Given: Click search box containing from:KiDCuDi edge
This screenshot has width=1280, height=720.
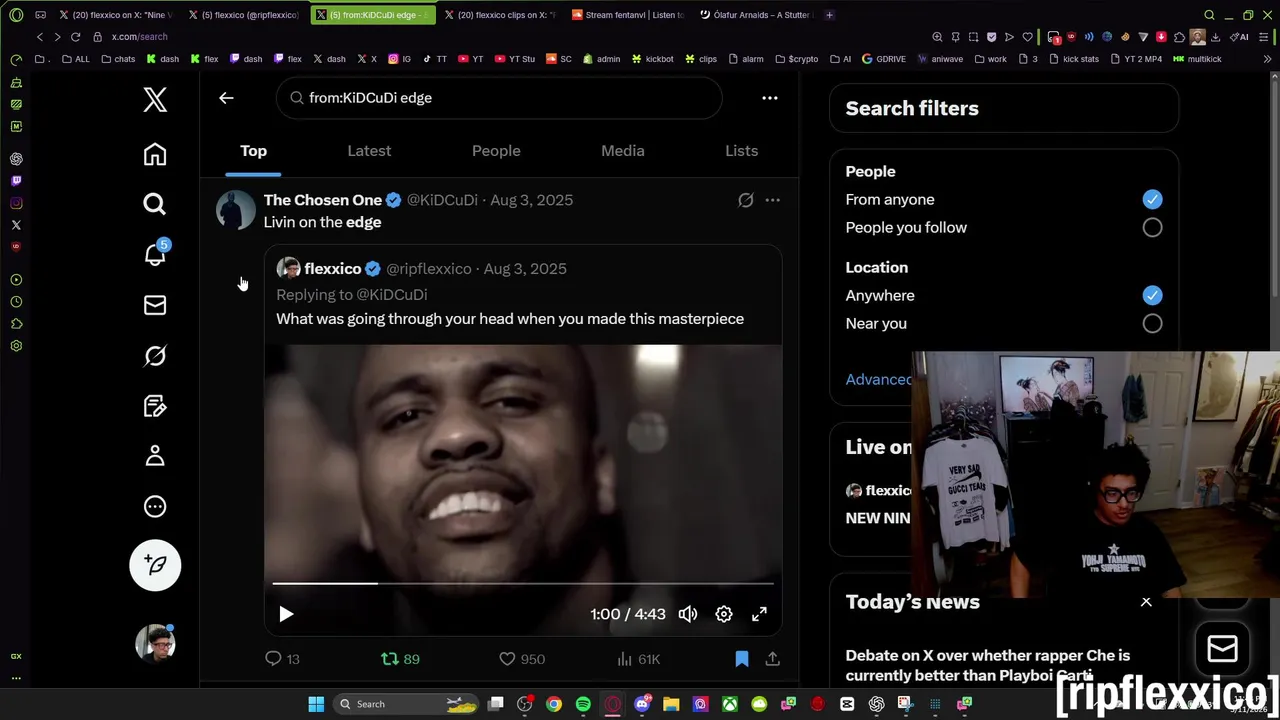Looking at the screenshot, I should [499, 98].
